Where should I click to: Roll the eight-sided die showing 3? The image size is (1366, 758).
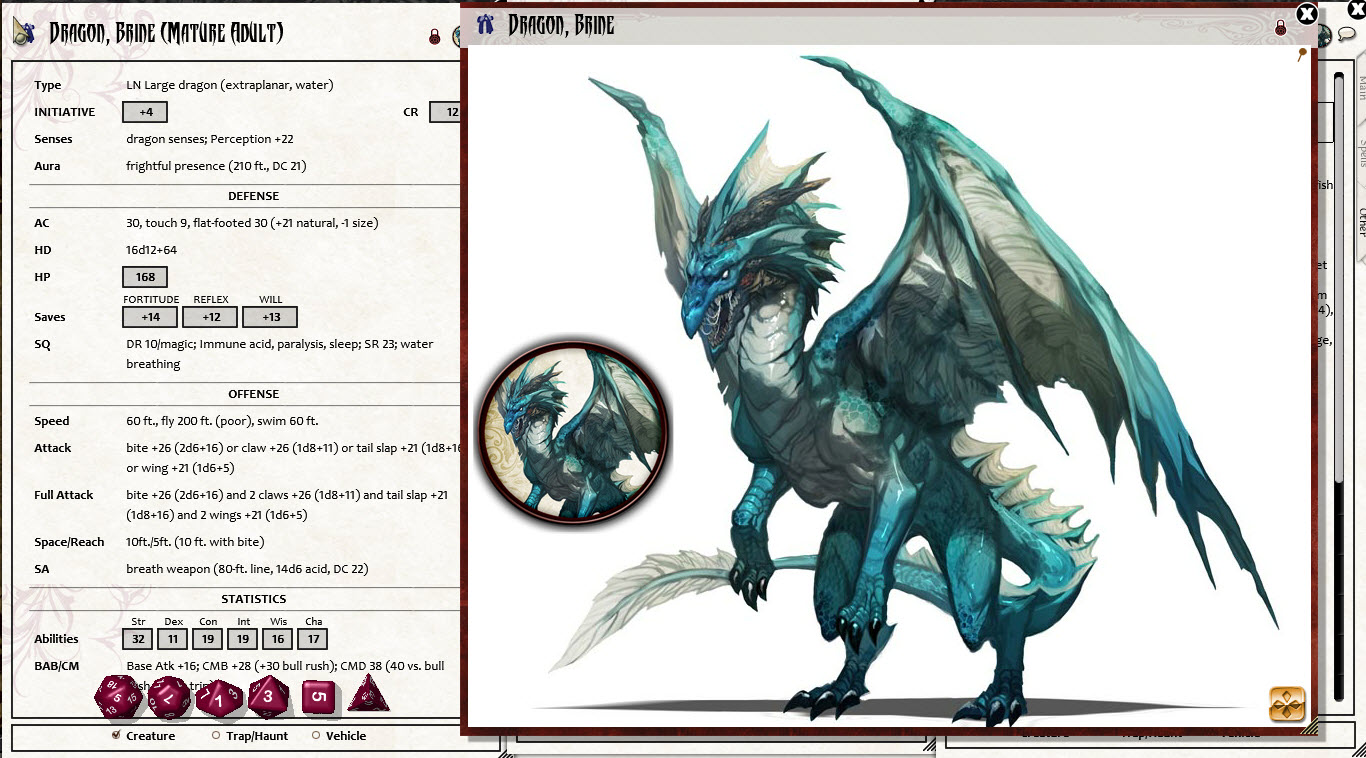click(x=268, y=697)
